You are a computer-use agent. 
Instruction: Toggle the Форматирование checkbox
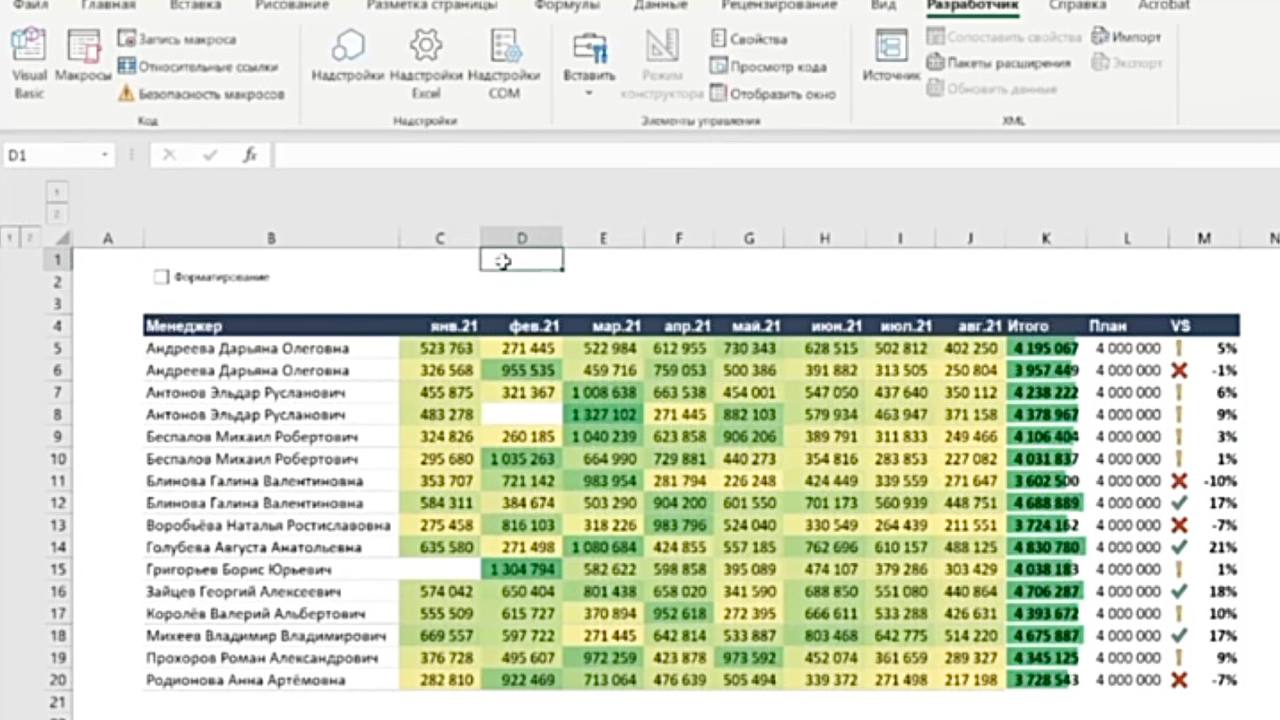161,277
